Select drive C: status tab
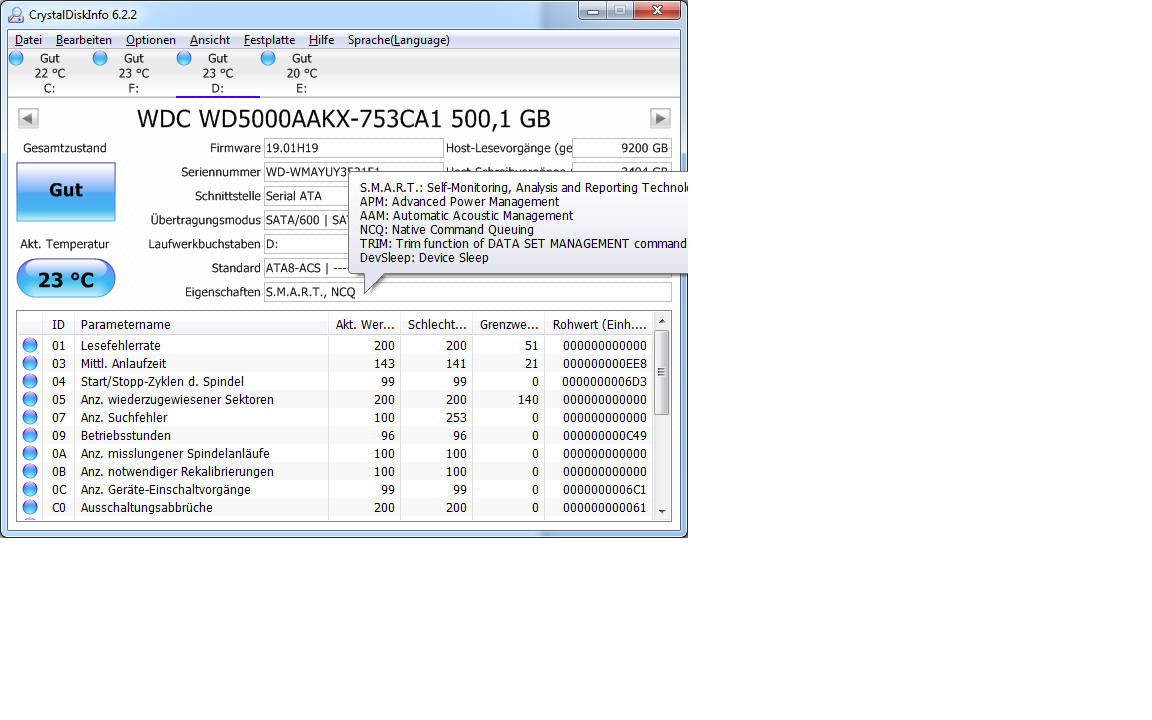The height and width of the screenshot is (720, 1152). coord(49,73)
